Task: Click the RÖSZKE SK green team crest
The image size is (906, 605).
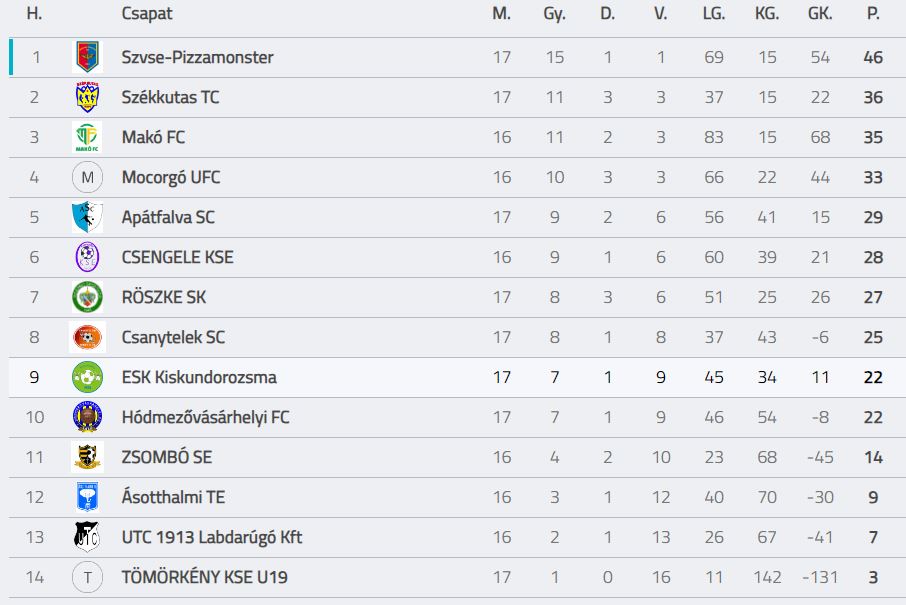Action: click(x=87, y=297)
